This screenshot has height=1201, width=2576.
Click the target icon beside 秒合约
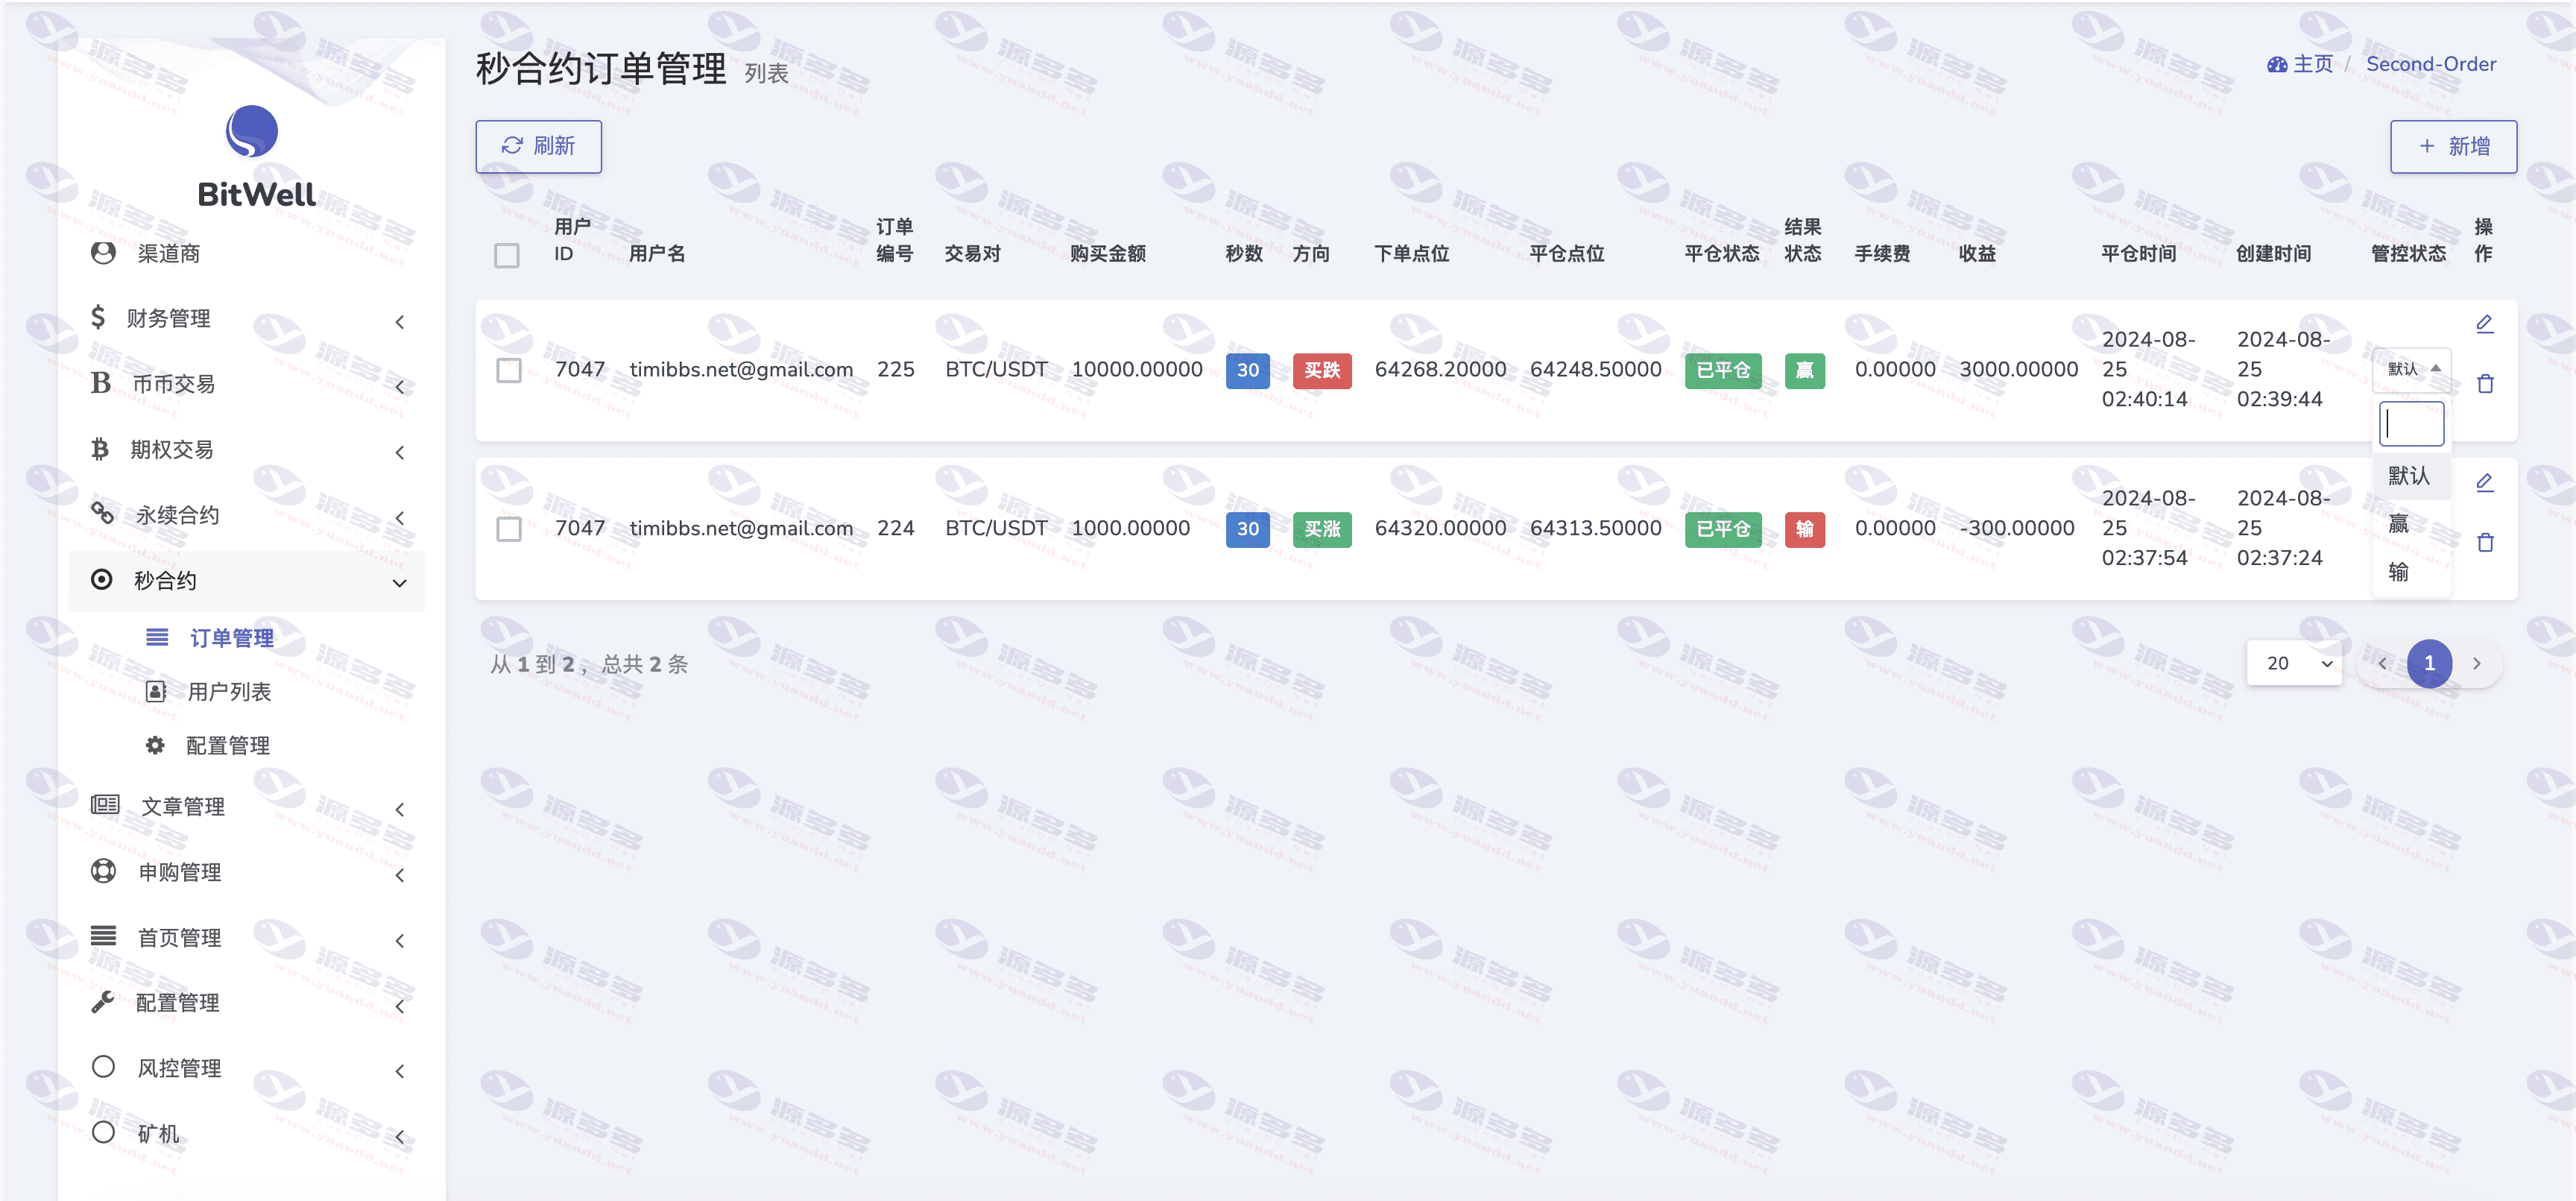[102, 579]
